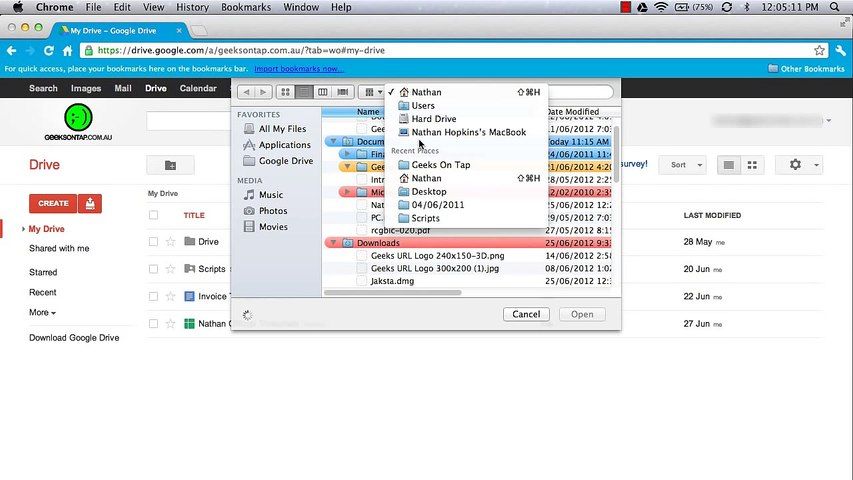The image size is (853, 480).
Task: Select Users in the path popup
Action: (x=466, y=106)
